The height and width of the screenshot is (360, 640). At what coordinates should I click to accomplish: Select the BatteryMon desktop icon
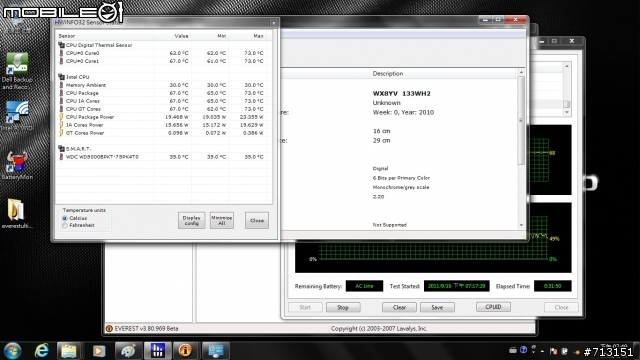coord(17,165)
